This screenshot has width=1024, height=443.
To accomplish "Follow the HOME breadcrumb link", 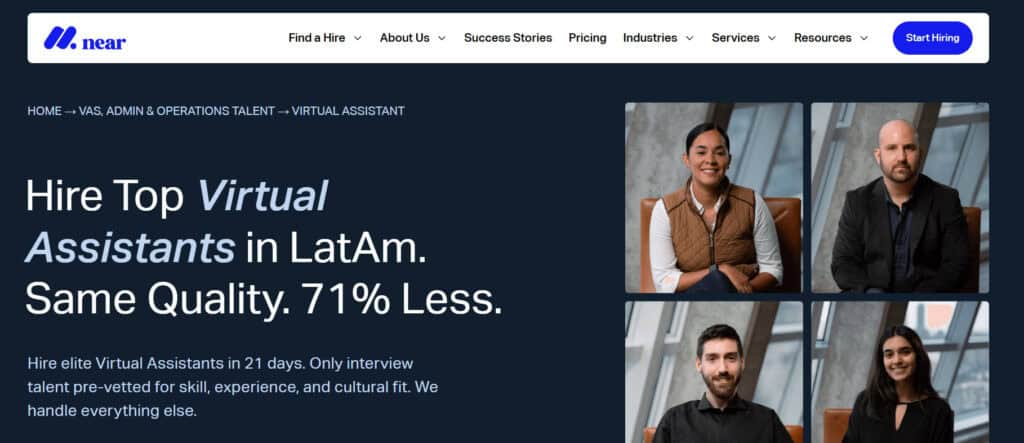I will point(44,111).
